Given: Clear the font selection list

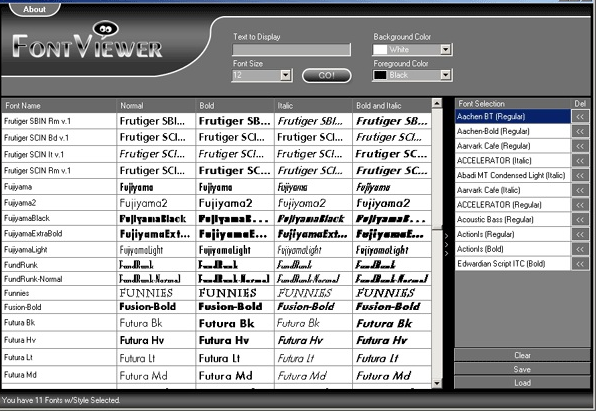Looking at the screenshot, I should coord(522,355).
